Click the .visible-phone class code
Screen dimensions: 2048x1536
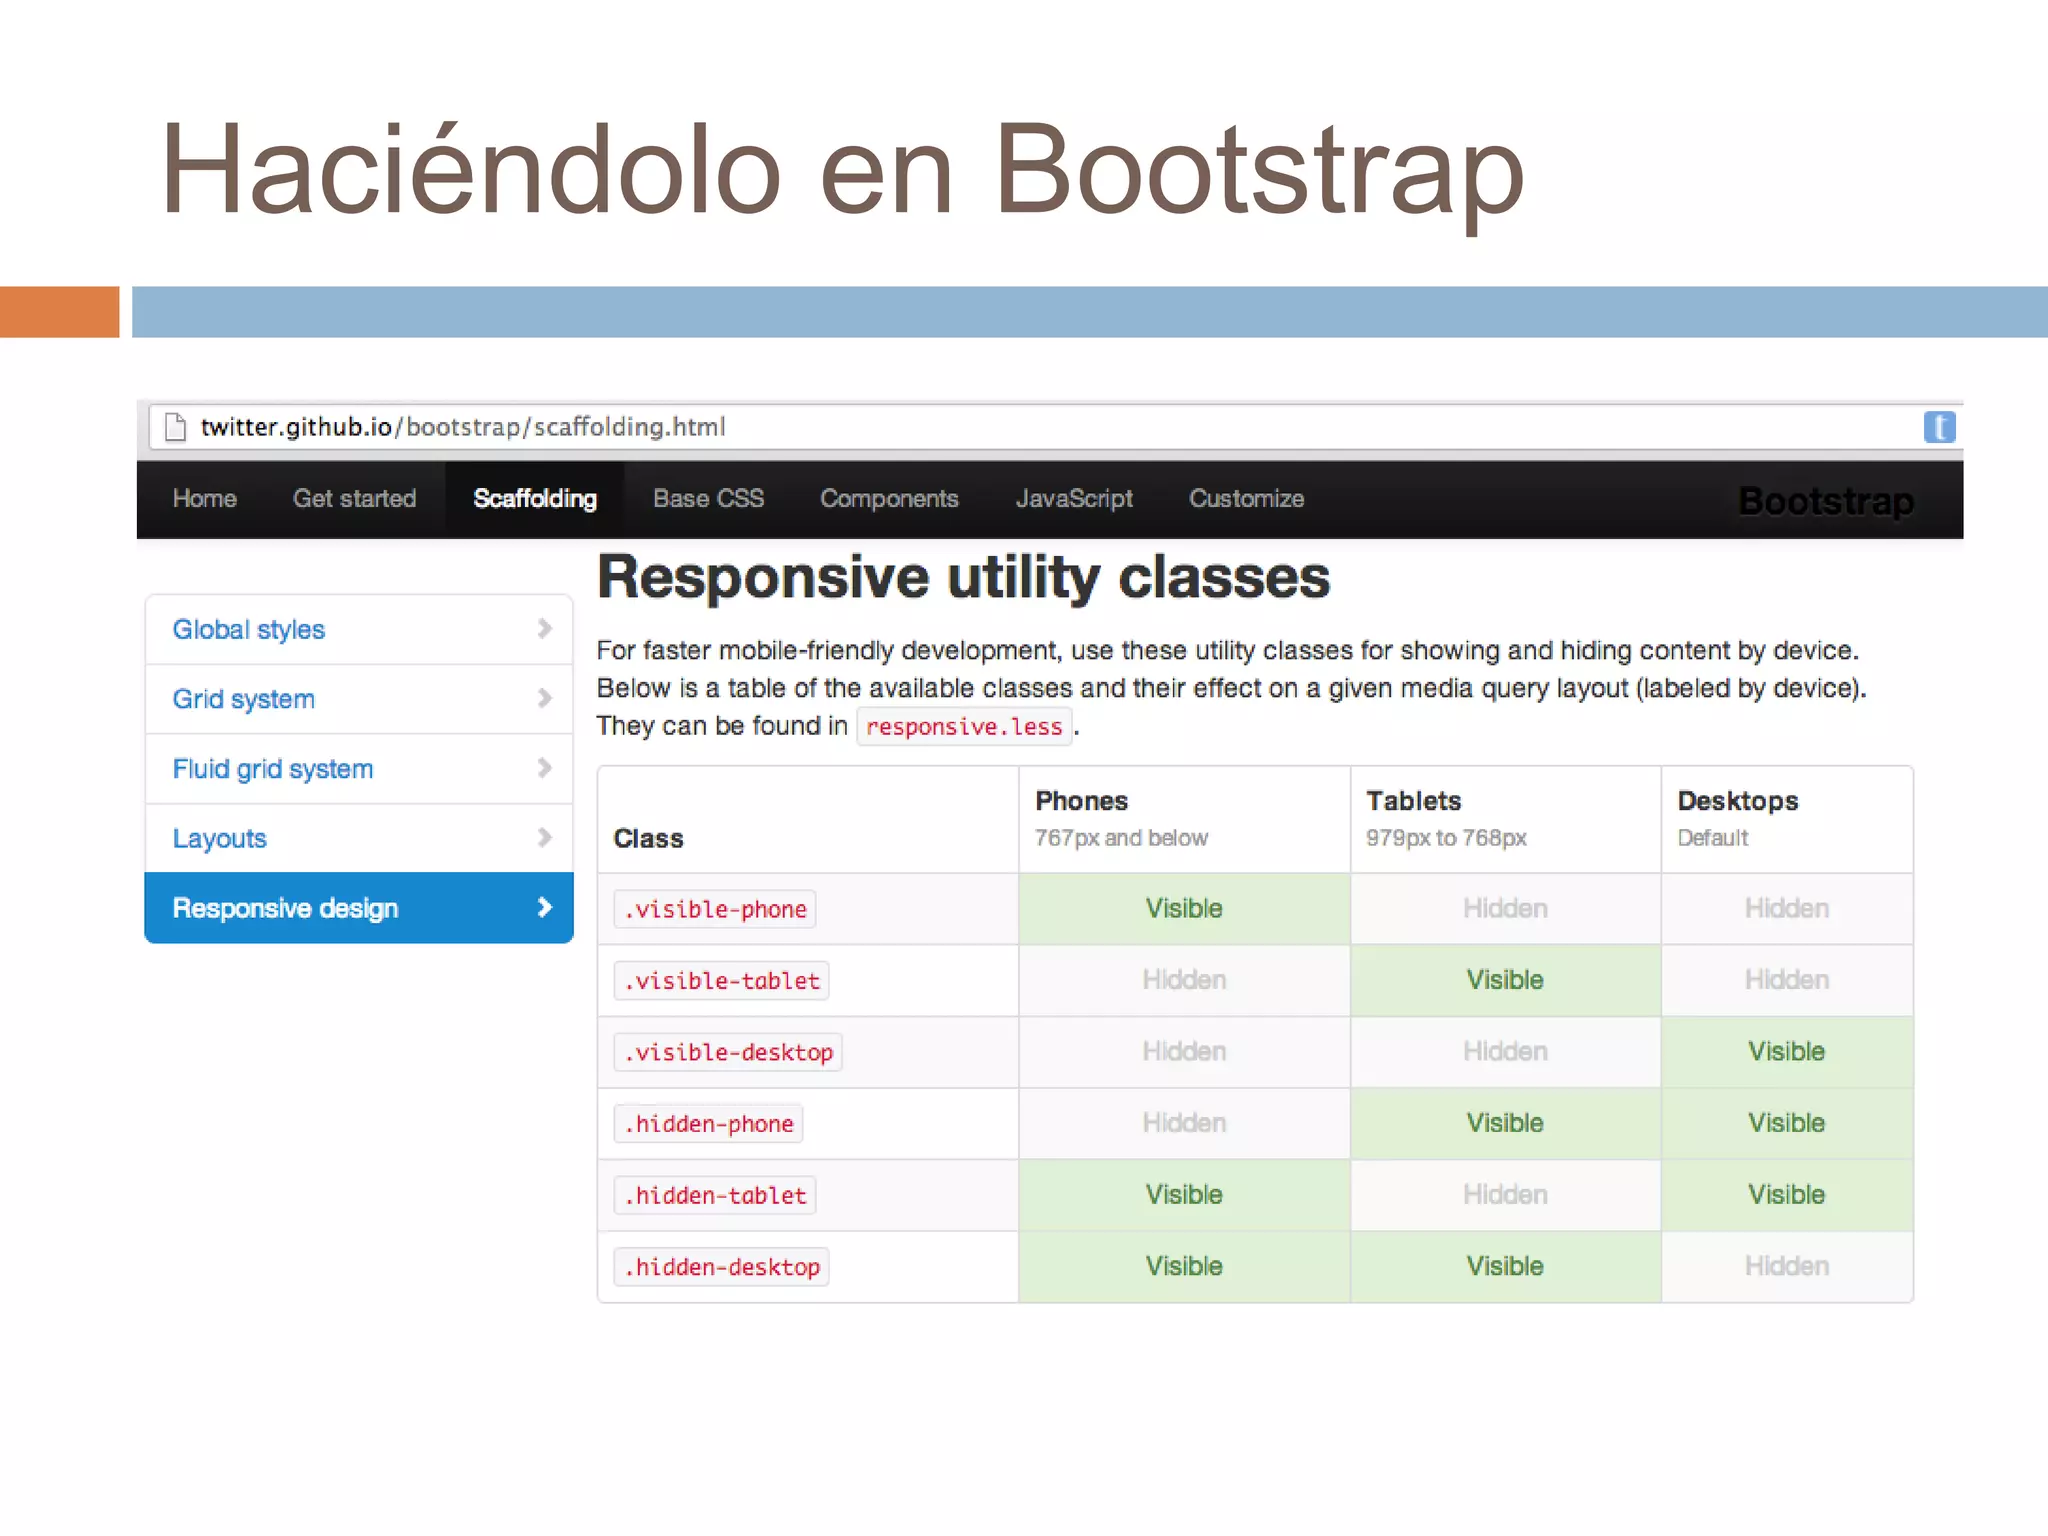(x=715, y=909)
